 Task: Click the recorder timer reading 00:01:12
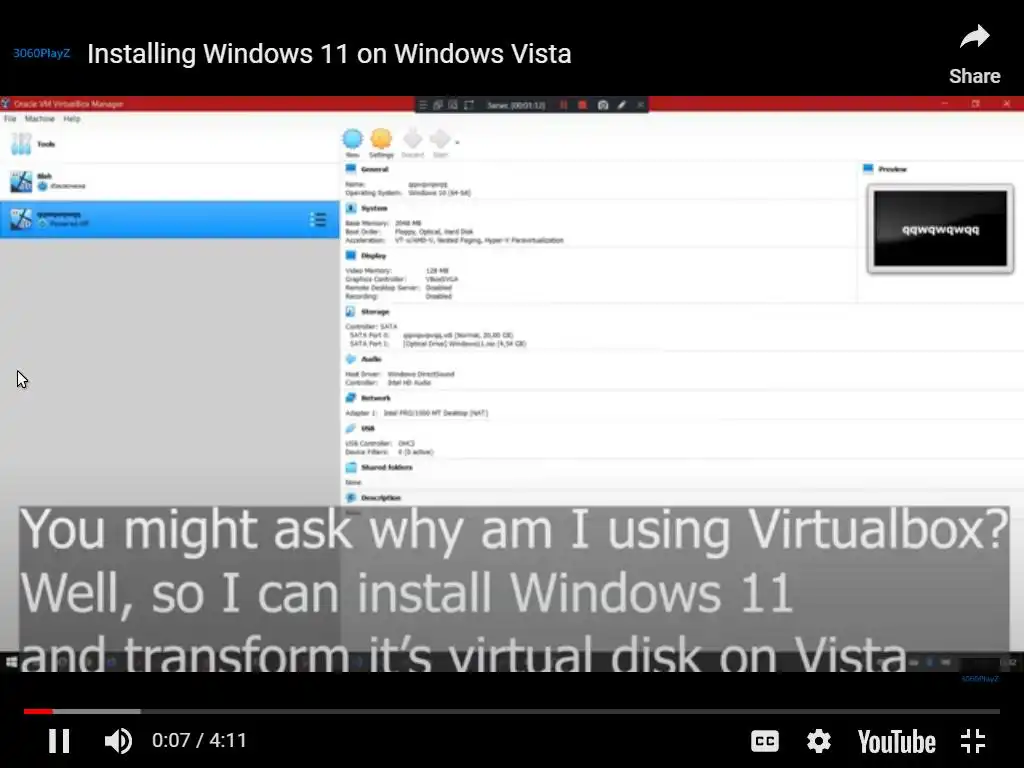coord(516,105)
